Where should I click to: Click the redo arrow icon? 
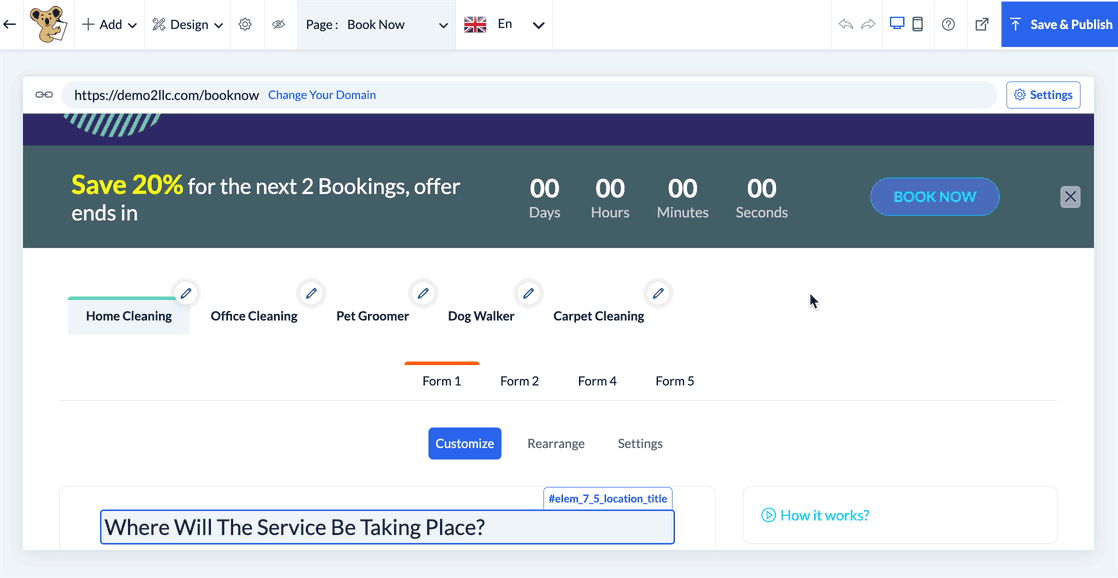pos(868,24)
